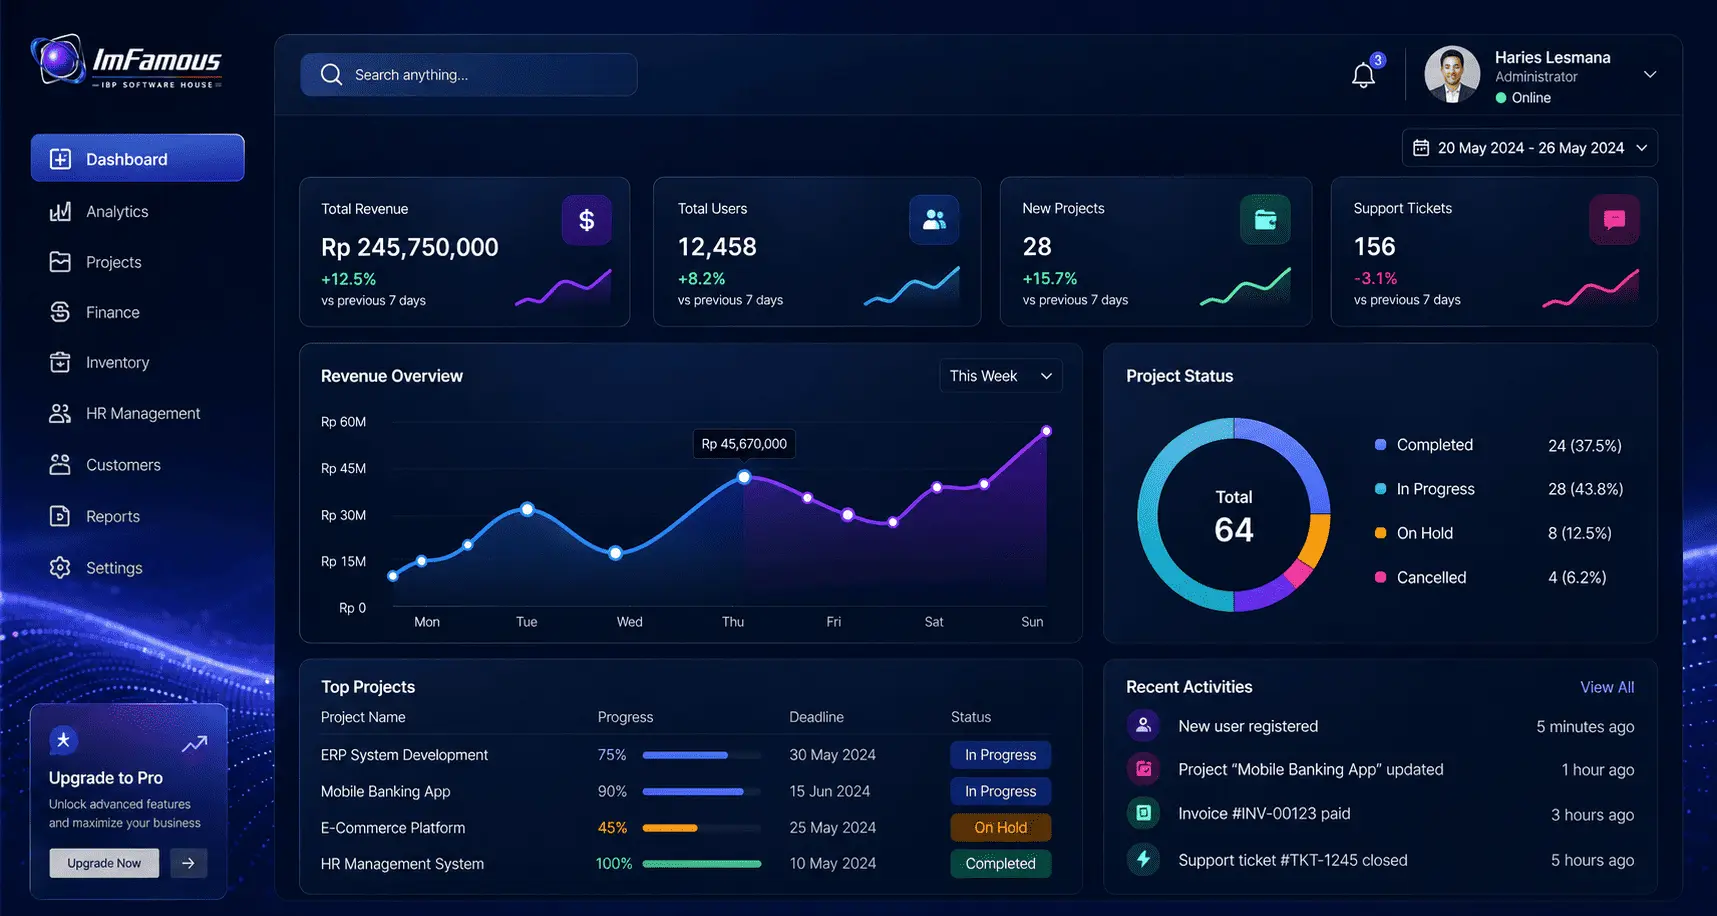Click the Total Revenue dollar icon
The width and height of the screenshot is (1717, 916).
[x=586, y=220]
